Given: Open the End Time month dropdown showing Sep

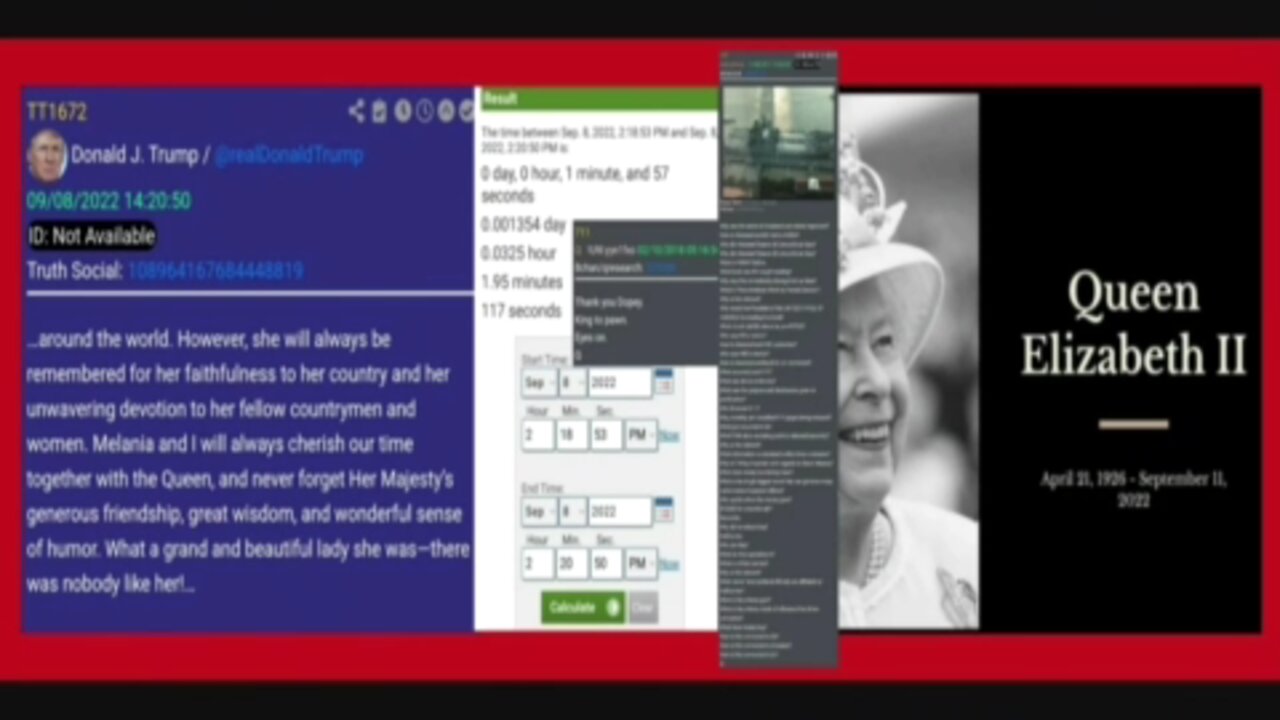Looking at the screenshot, I should pyautogui.click(x=539, y=512).
